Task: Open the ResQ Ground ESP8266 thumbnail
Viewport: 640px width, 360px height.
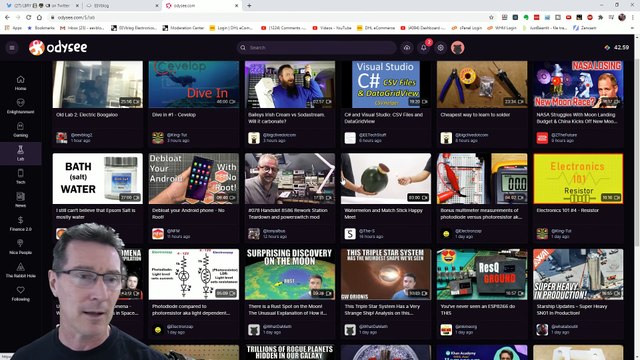Action: [482, 274]
